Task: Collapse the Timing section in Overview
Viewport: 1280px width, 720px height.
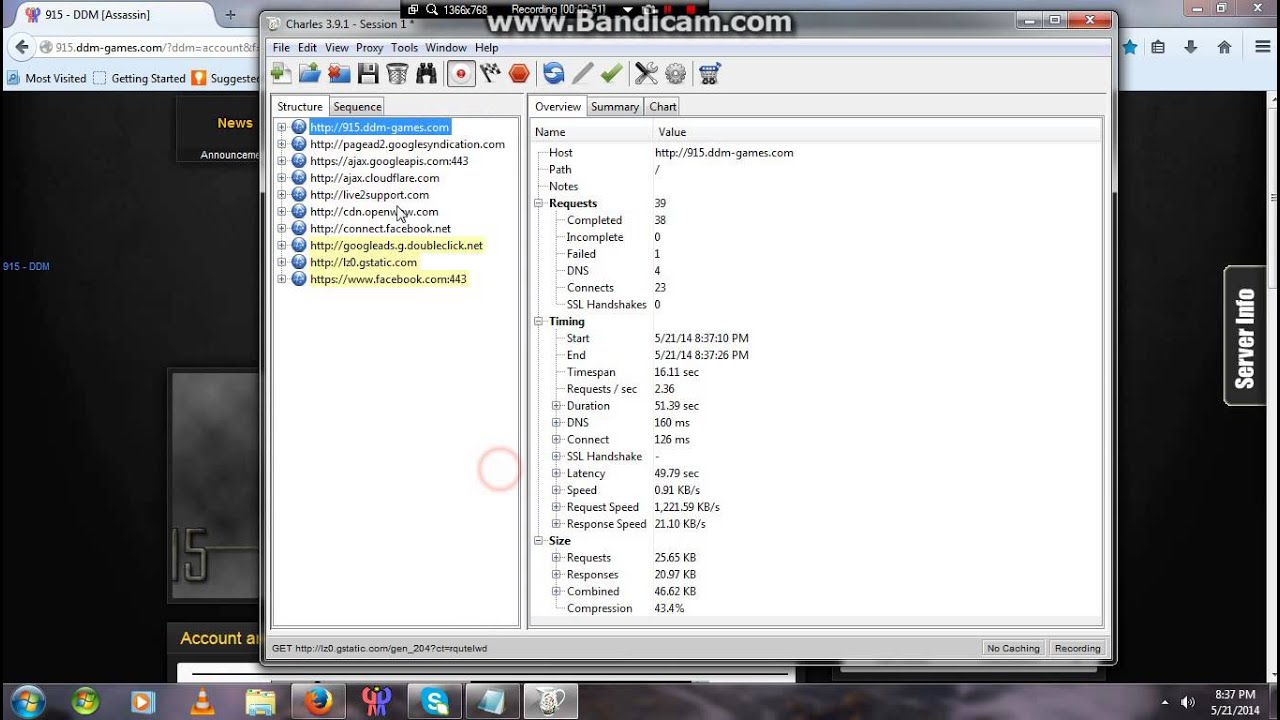Action: pos(539,321)
